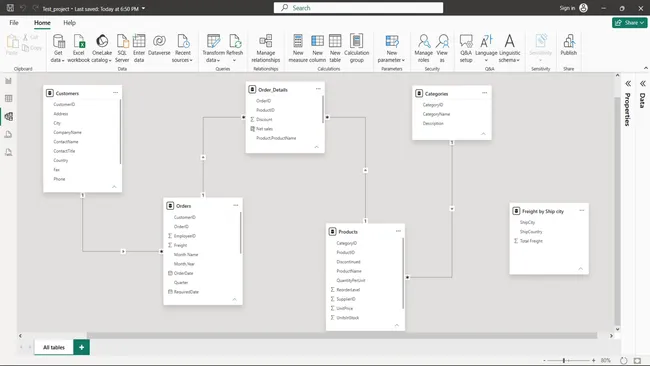Open Freight by Ship city options menu
Image resolution: width=650 pixels, height=366 pixels.
(582, 211)
